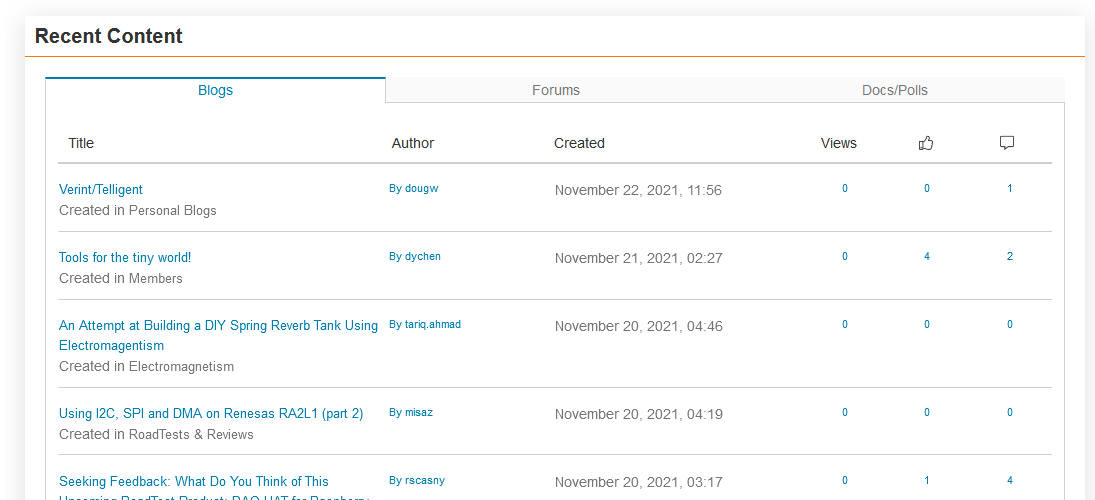Open the Verint/Telligent blog post

click(101, 189)
